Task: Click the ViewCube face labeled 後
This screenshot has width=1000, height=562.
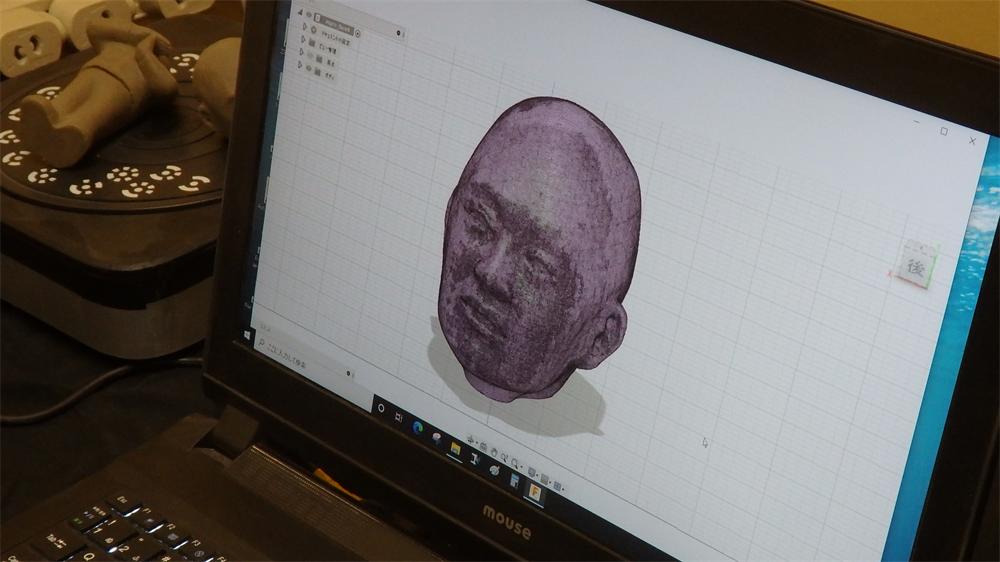Action: [913, 267]
